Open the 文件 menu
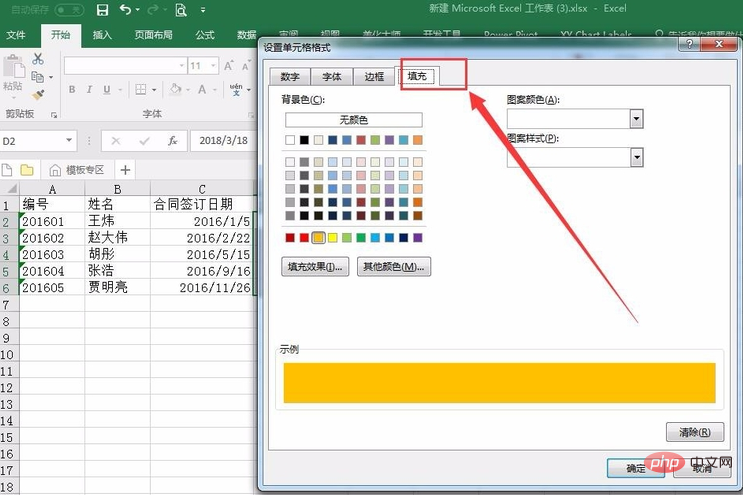This screenshot has width=743, height=495. click(x=16, y=35)
